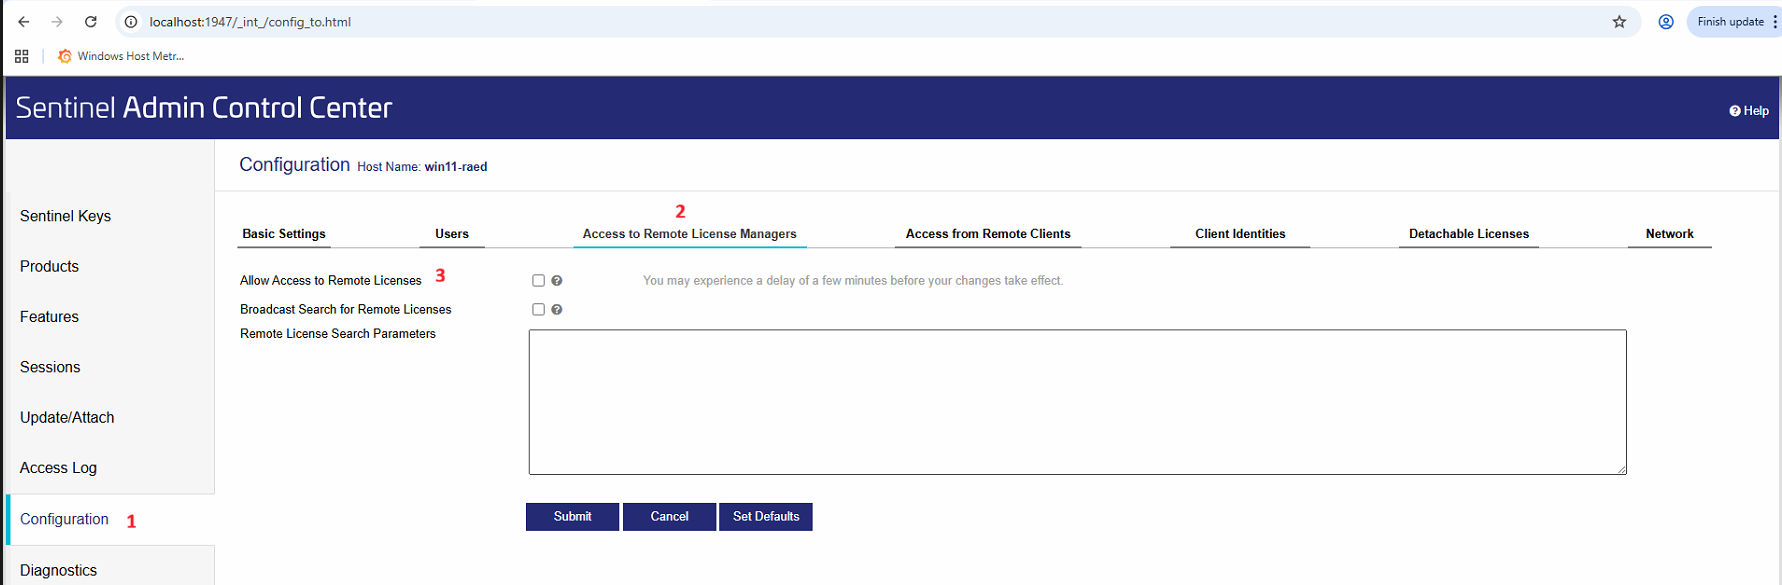Click inside Remote License Search Parameters text area
The width and height of the screenshot is (1782, 585).
pyautogui.click(x=1077, y=402)
